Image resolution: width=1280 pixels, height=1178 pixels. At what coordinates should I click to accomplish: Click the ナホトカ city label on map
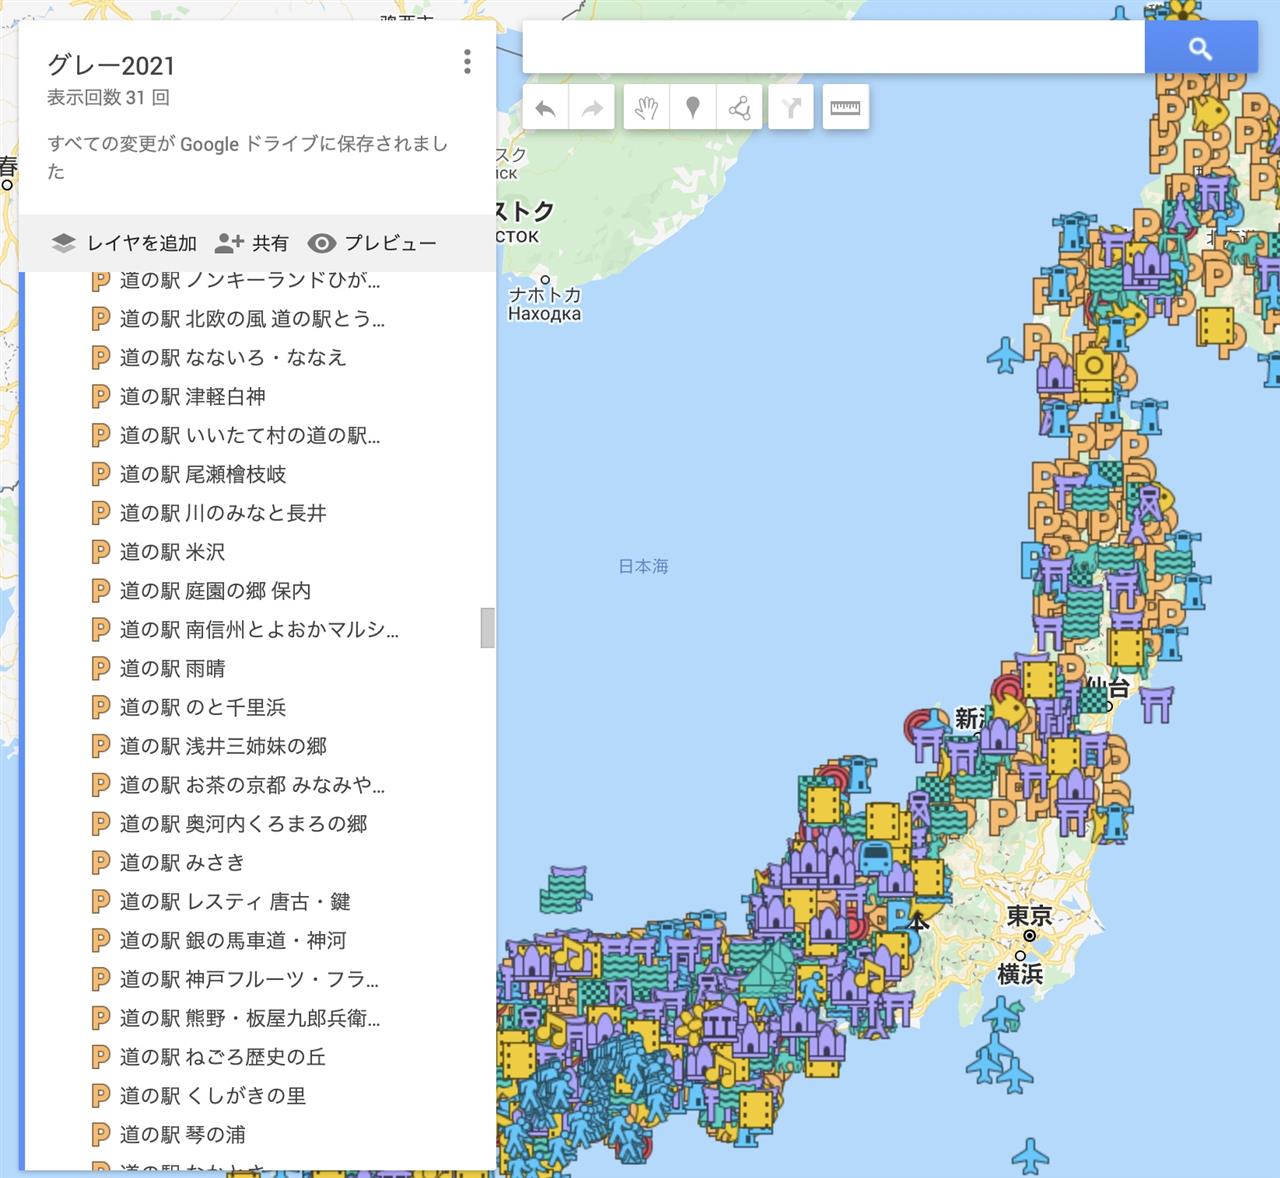pos(545,295)
